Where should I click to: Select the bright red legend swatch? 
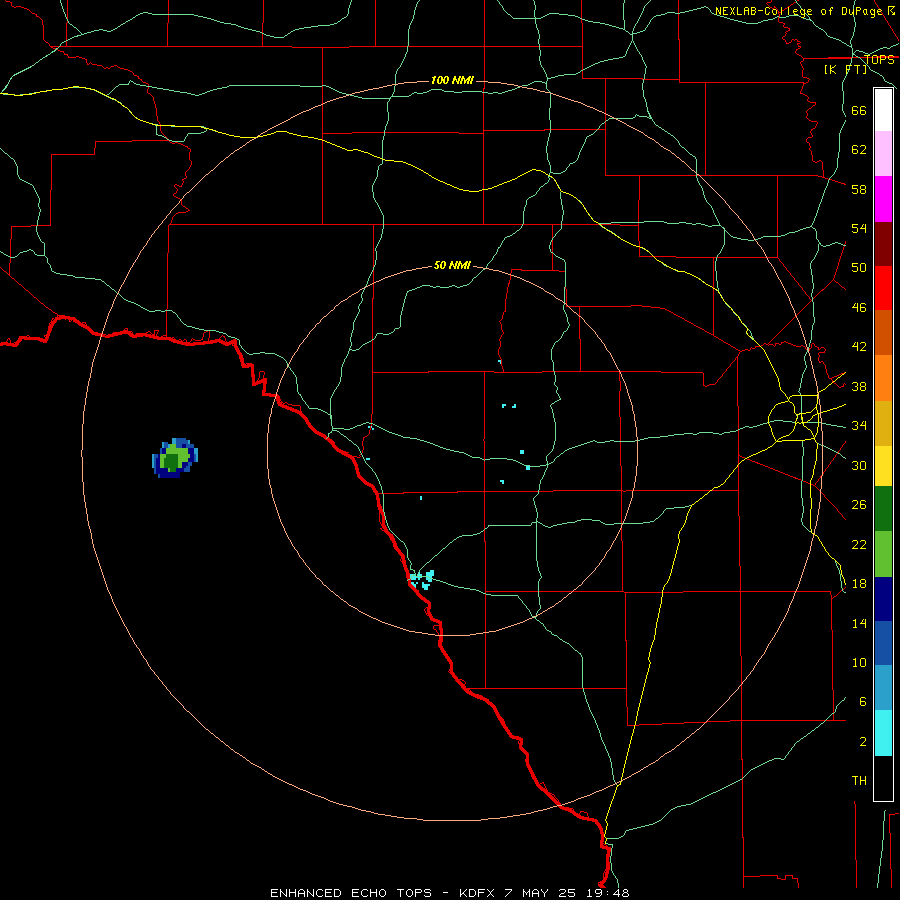pos(883,288)
